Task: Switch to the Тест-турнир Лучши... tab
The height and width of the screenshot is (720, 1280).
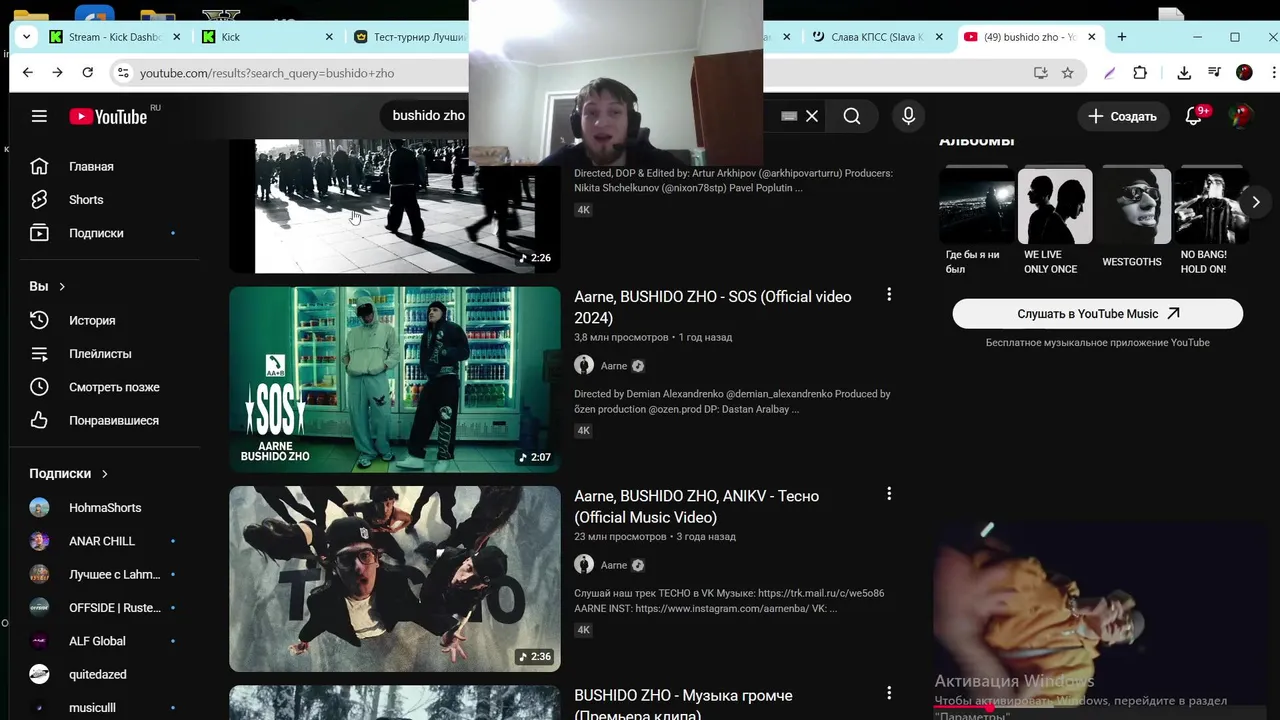Action: [409, 37]
